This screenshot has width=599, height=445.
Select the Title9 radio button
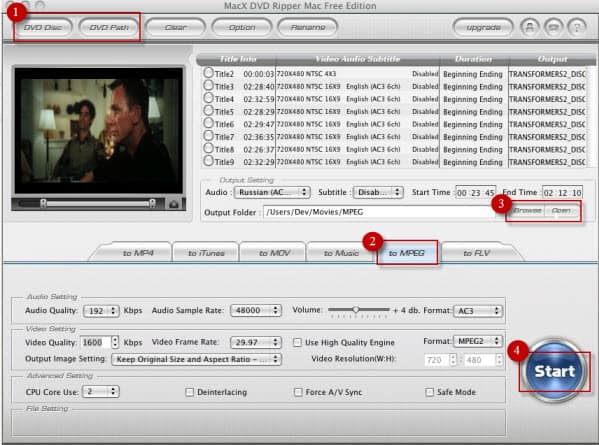pos(208,161)
